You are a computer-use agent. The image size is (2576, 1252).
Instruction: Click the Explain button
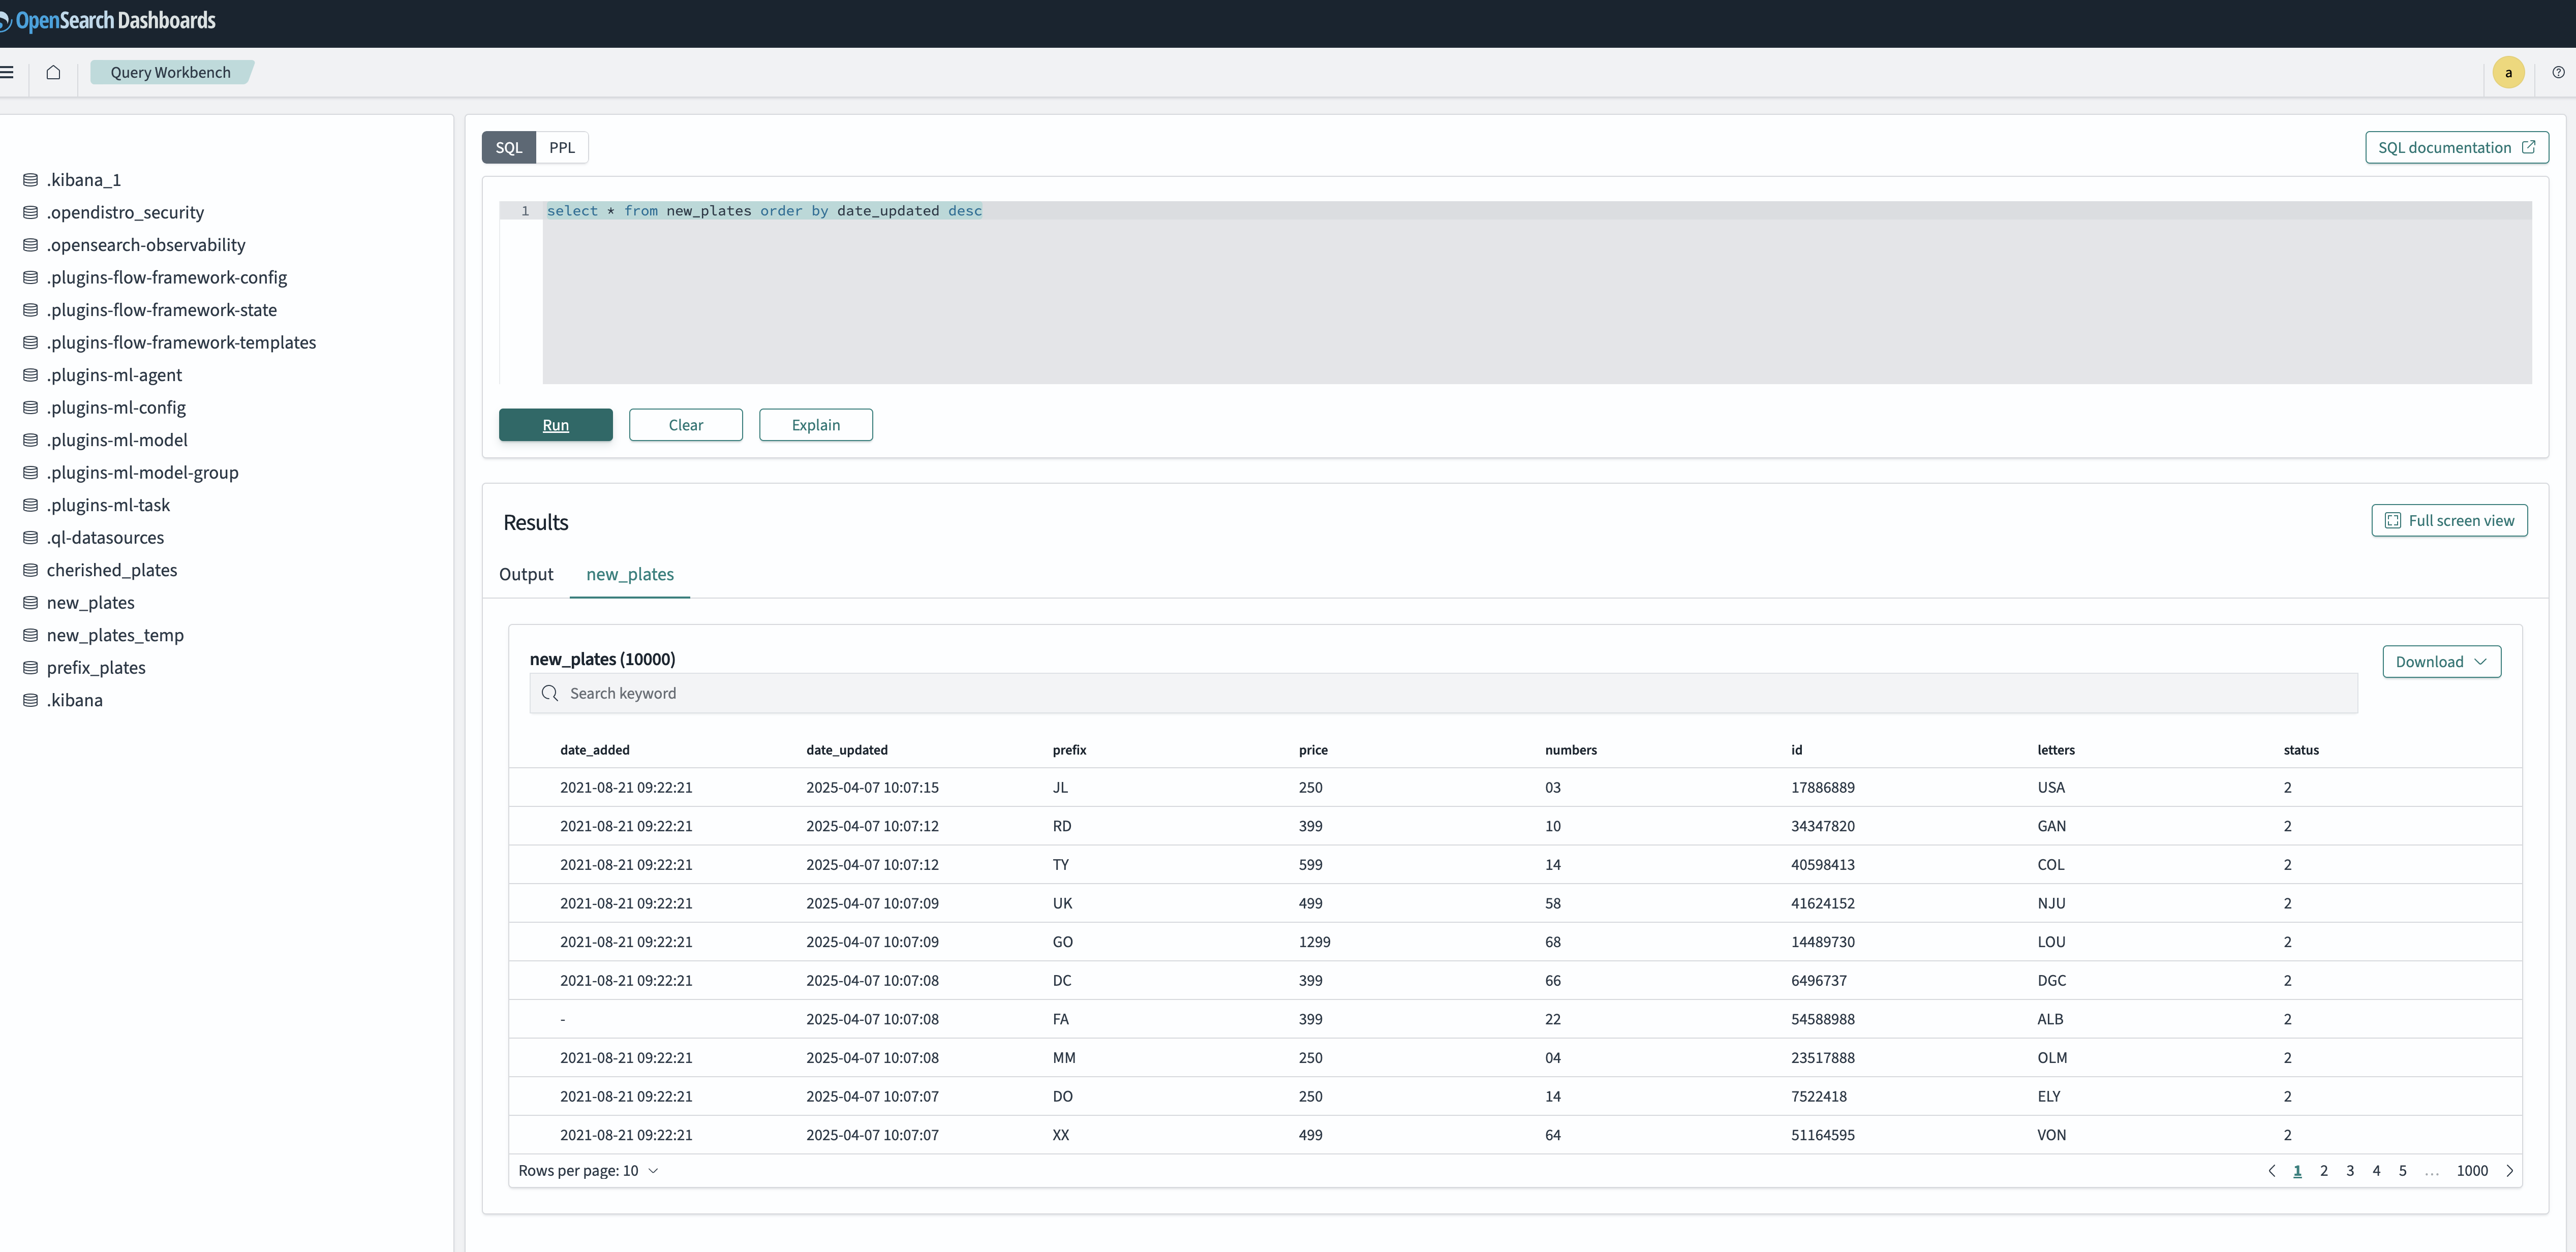(x=816, y=425)
